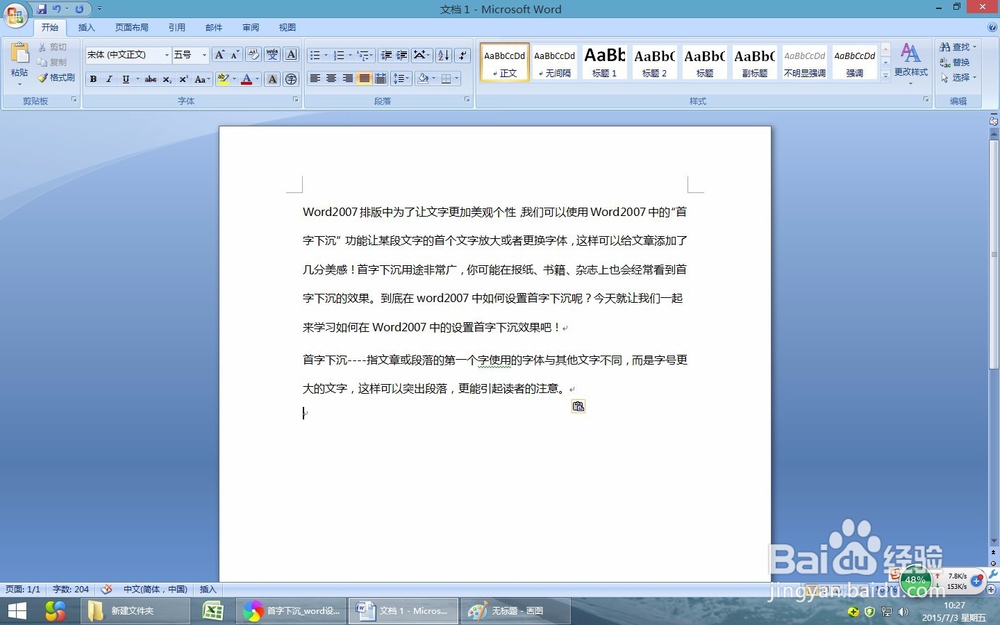1000x625 pixels.
Task: Click the Paste Options icon in document
Action: pyautogui.click(x=578, y=406)
